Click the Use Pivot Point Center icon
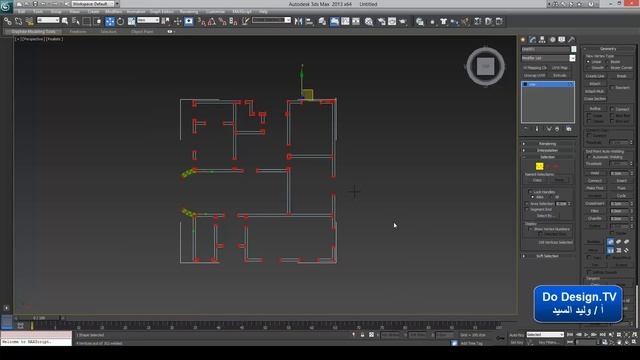 coord(165,21)
